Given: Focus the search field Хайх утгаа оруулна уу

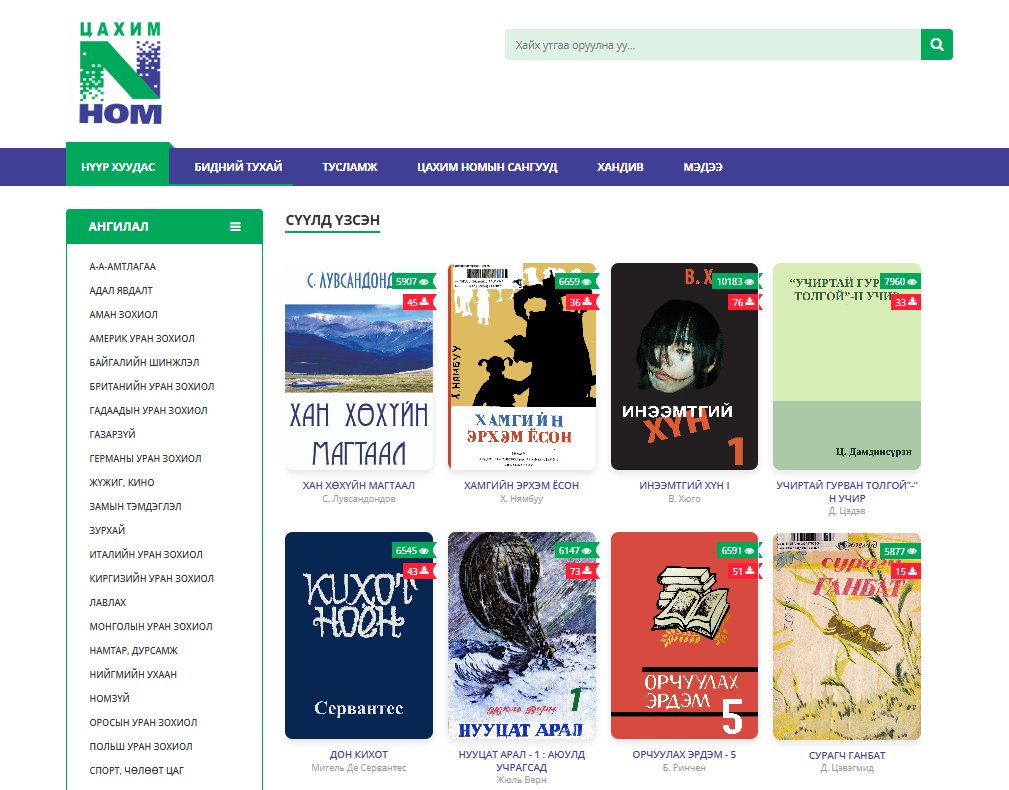Looking at the screenshot, I should [713, 44].
